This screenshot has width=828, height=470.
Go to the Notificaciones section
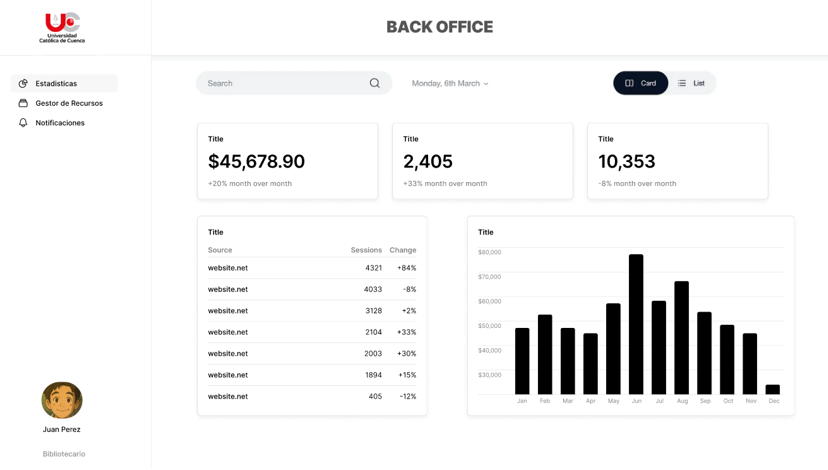click(x=64, y=123)
